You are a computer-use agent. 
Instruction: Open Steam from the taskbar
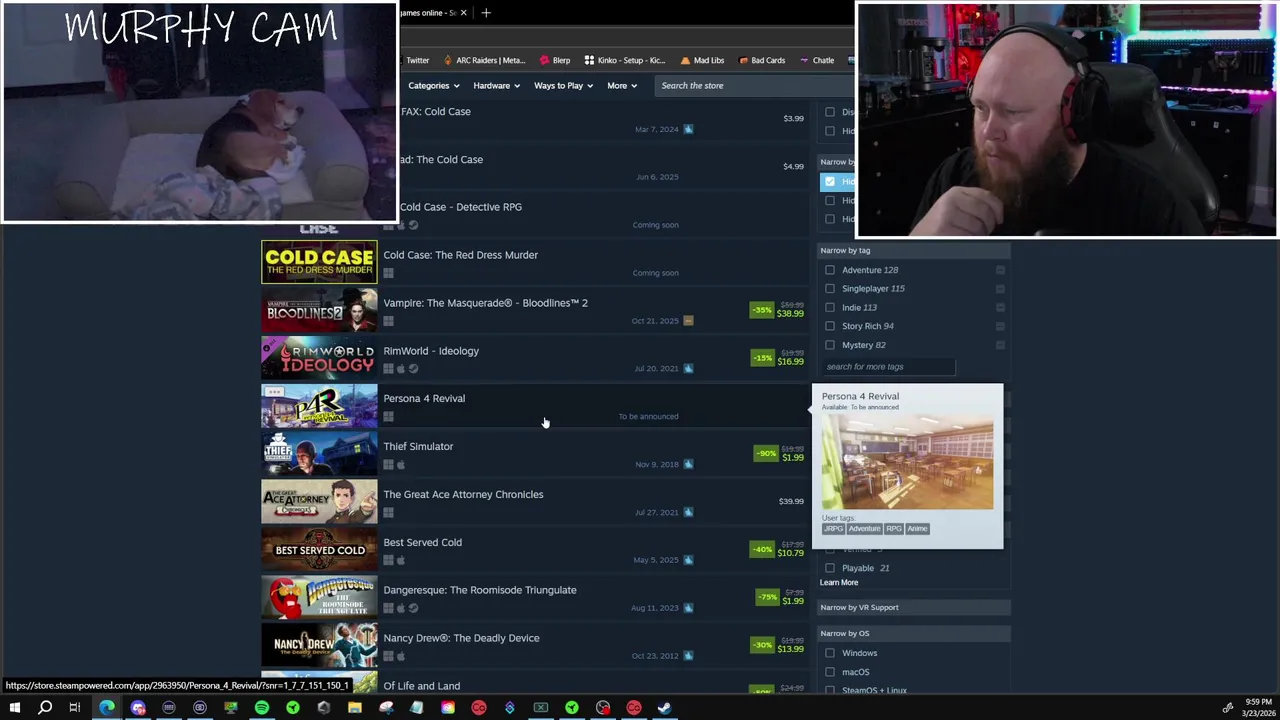coord(664,708)
